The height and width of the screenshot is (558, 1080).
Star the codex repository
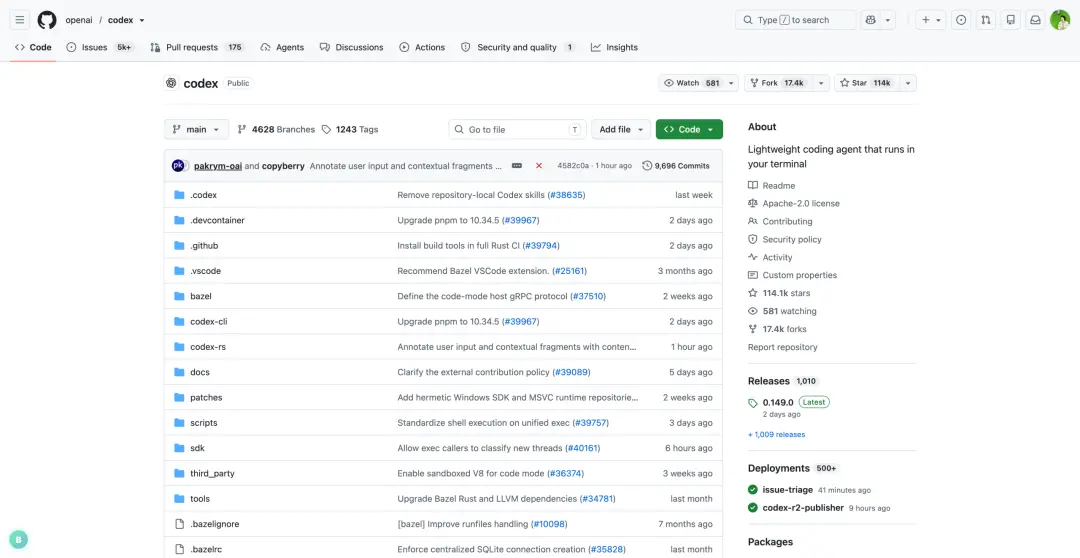[x=866, y=83]
